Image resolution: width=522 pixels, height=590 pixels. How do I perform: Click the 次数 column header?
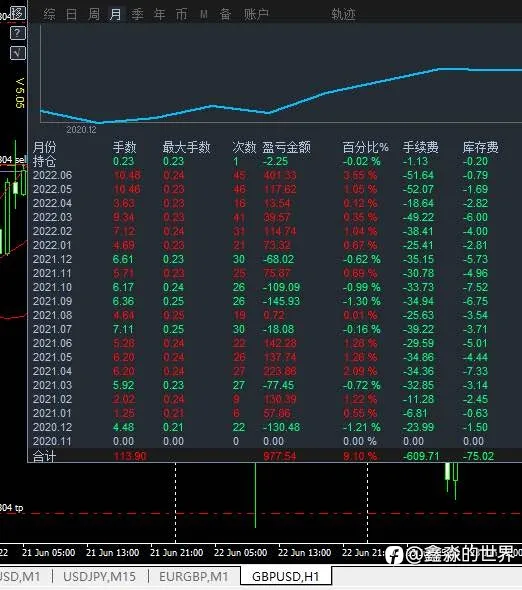[244, 147]
